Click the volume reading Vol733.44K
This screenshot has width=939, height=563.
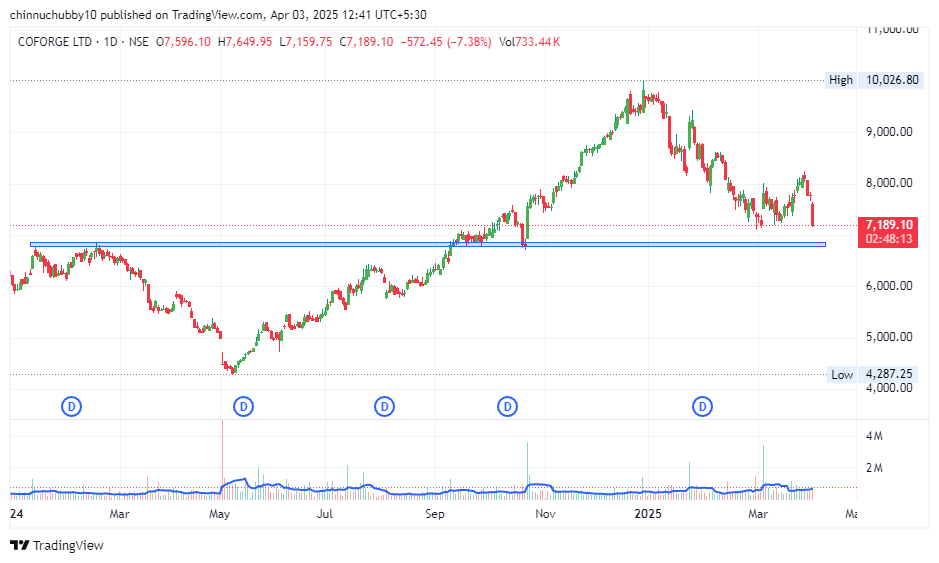529,42
